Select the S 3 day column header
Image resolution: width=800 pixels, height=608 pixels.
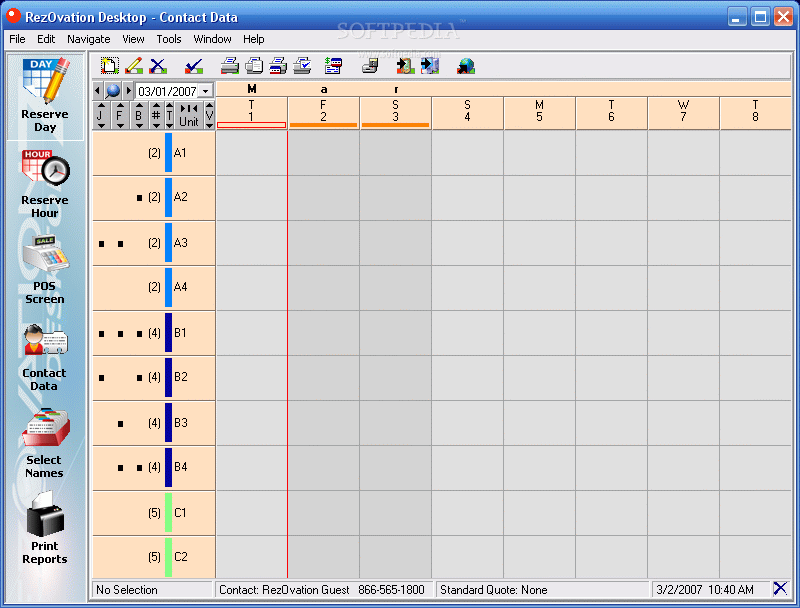pos(395,113)
